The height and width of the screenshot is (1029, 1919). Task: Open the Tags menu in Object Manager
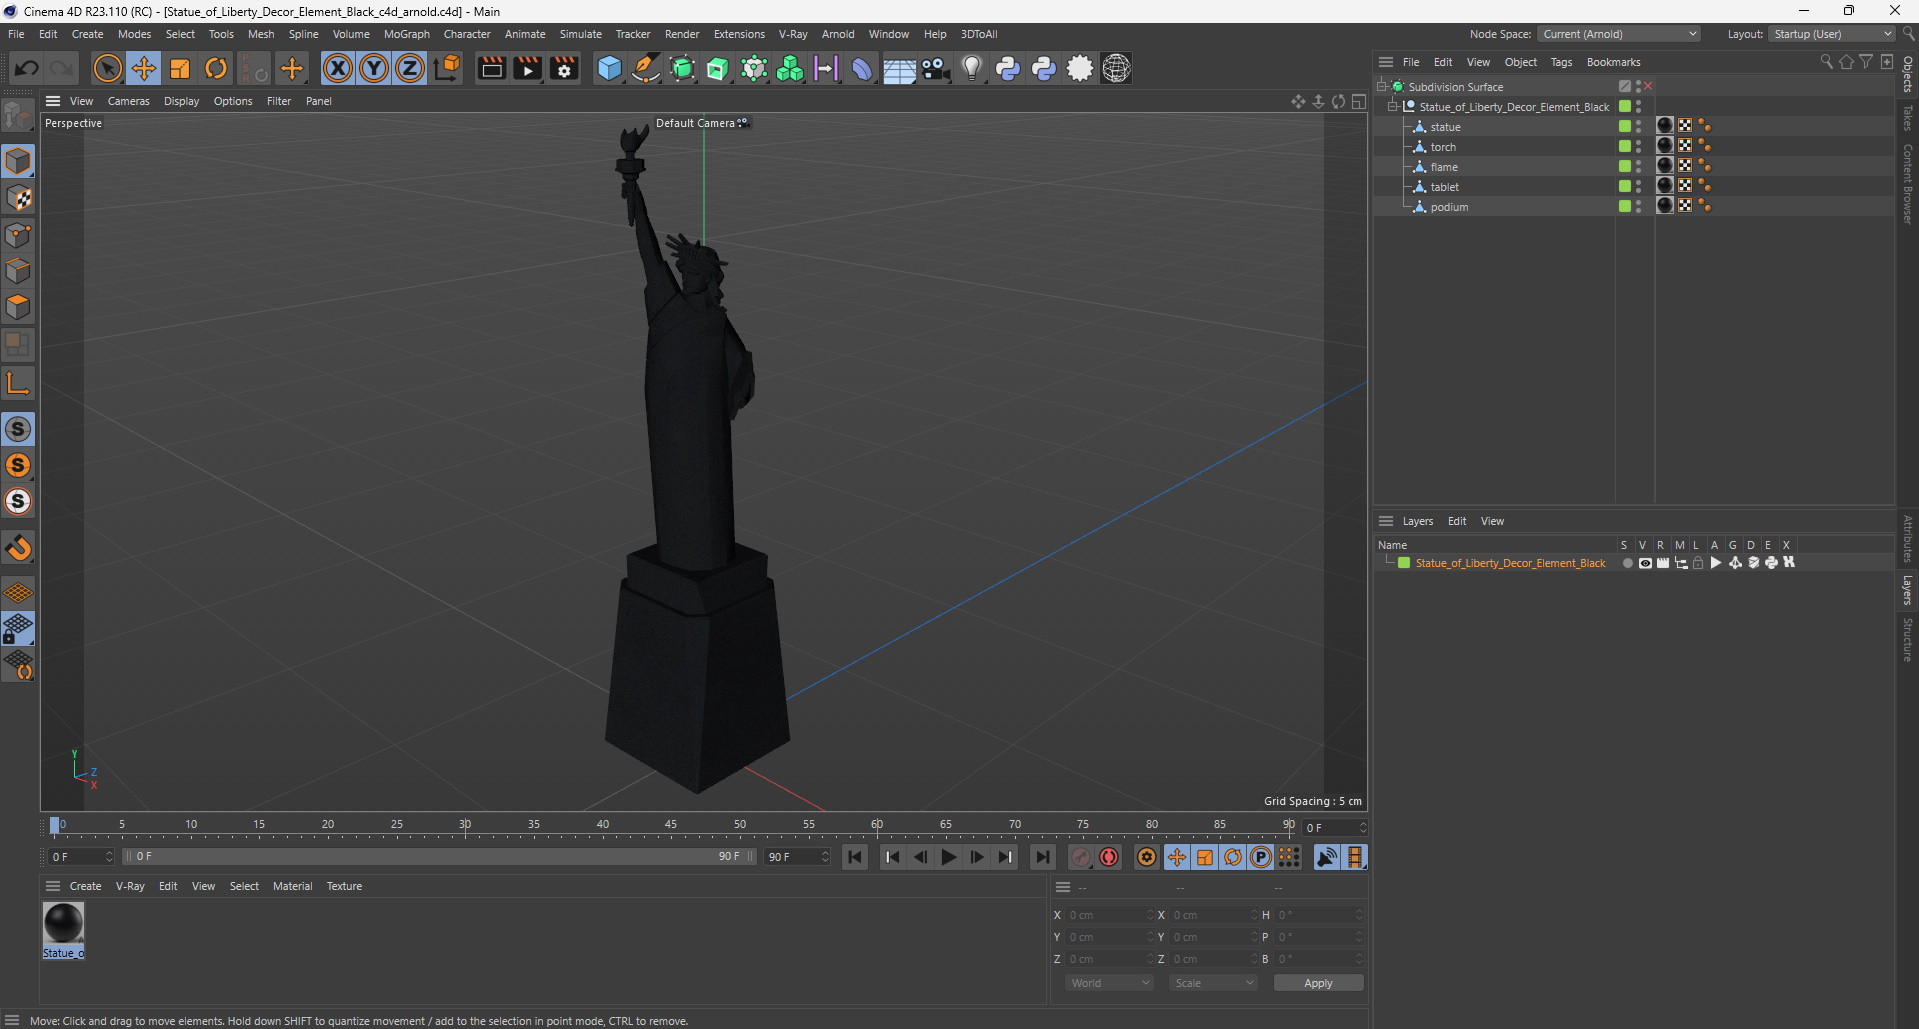[1561, 62]
